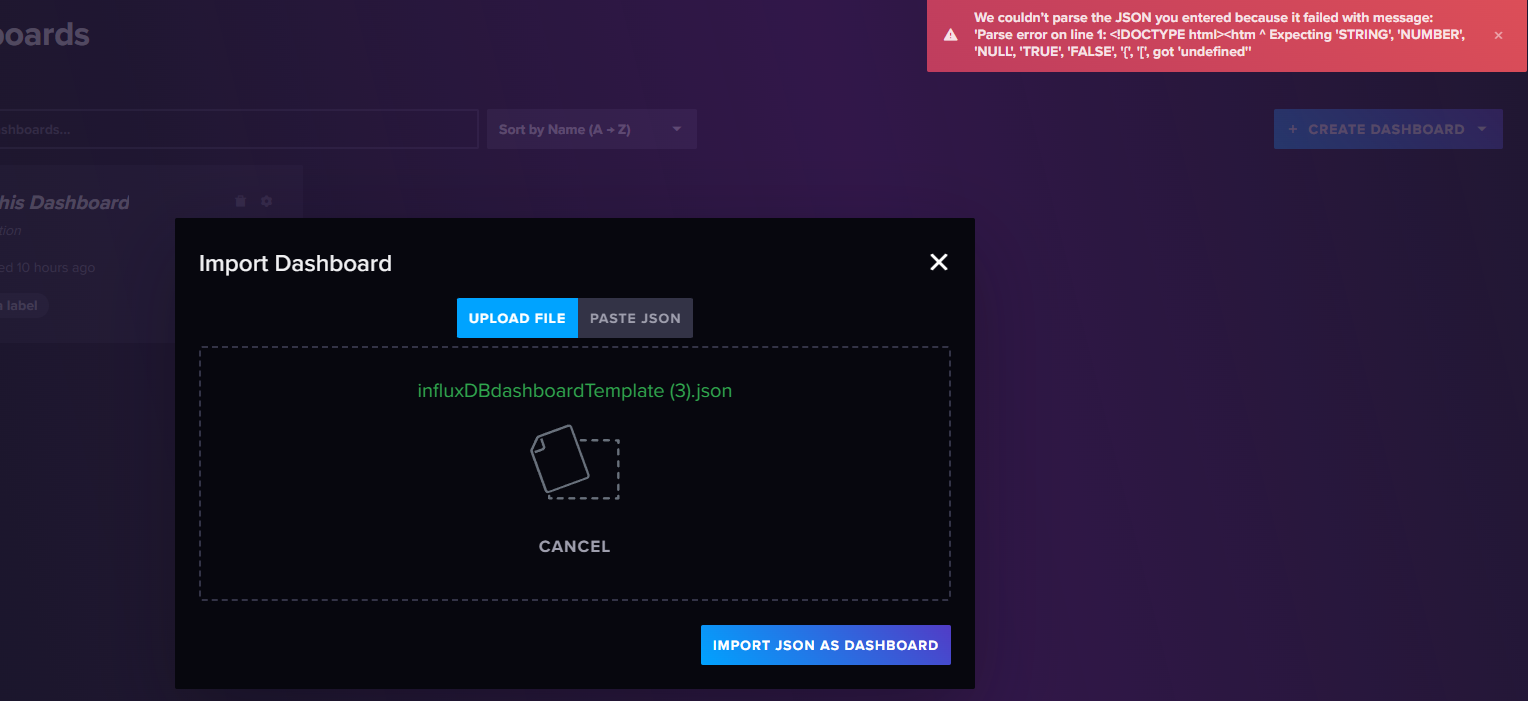This screenshot has height=701, width=1528.
Task: Expand the Create Dashboard dropdown arrow
Action: pyautogui.click(x=1482, y=129)
